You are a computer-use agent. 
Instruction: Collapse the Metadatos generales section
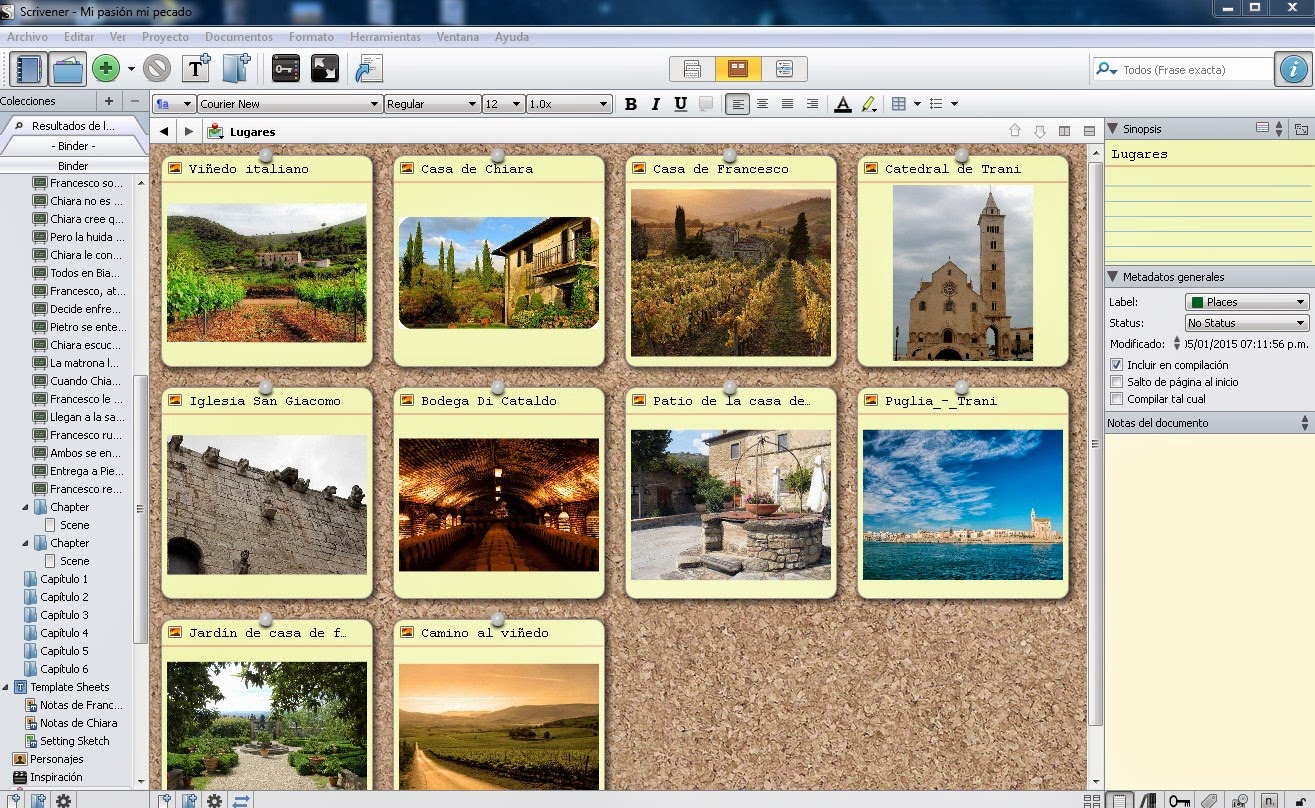click(1113, 276)
